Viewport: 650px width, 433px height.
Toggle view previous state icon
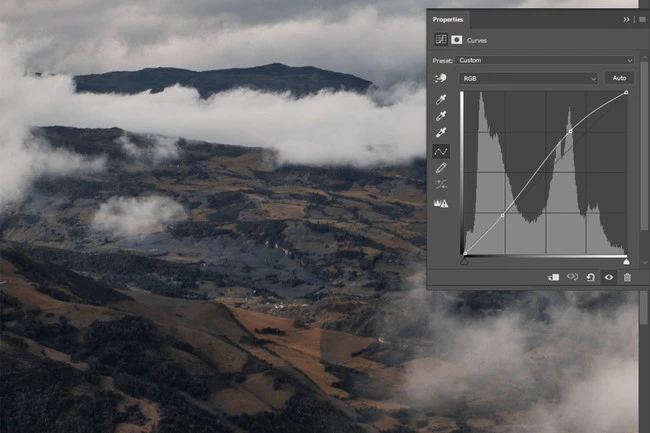(x=573, y=277)
